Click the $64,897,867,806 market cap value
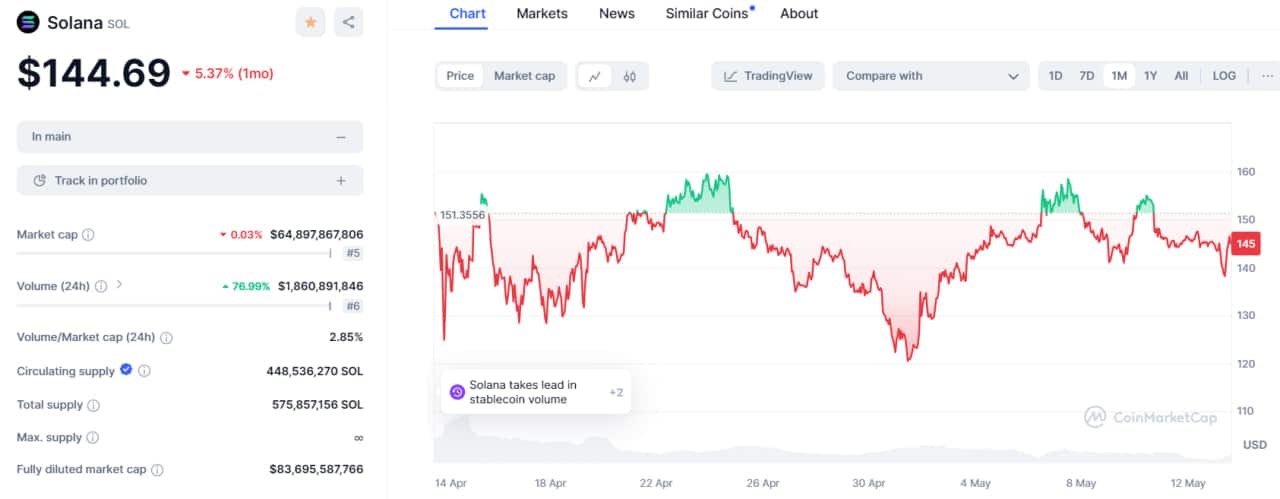The height and width of the screenshot is (499, 1280). tap(317, 235)
